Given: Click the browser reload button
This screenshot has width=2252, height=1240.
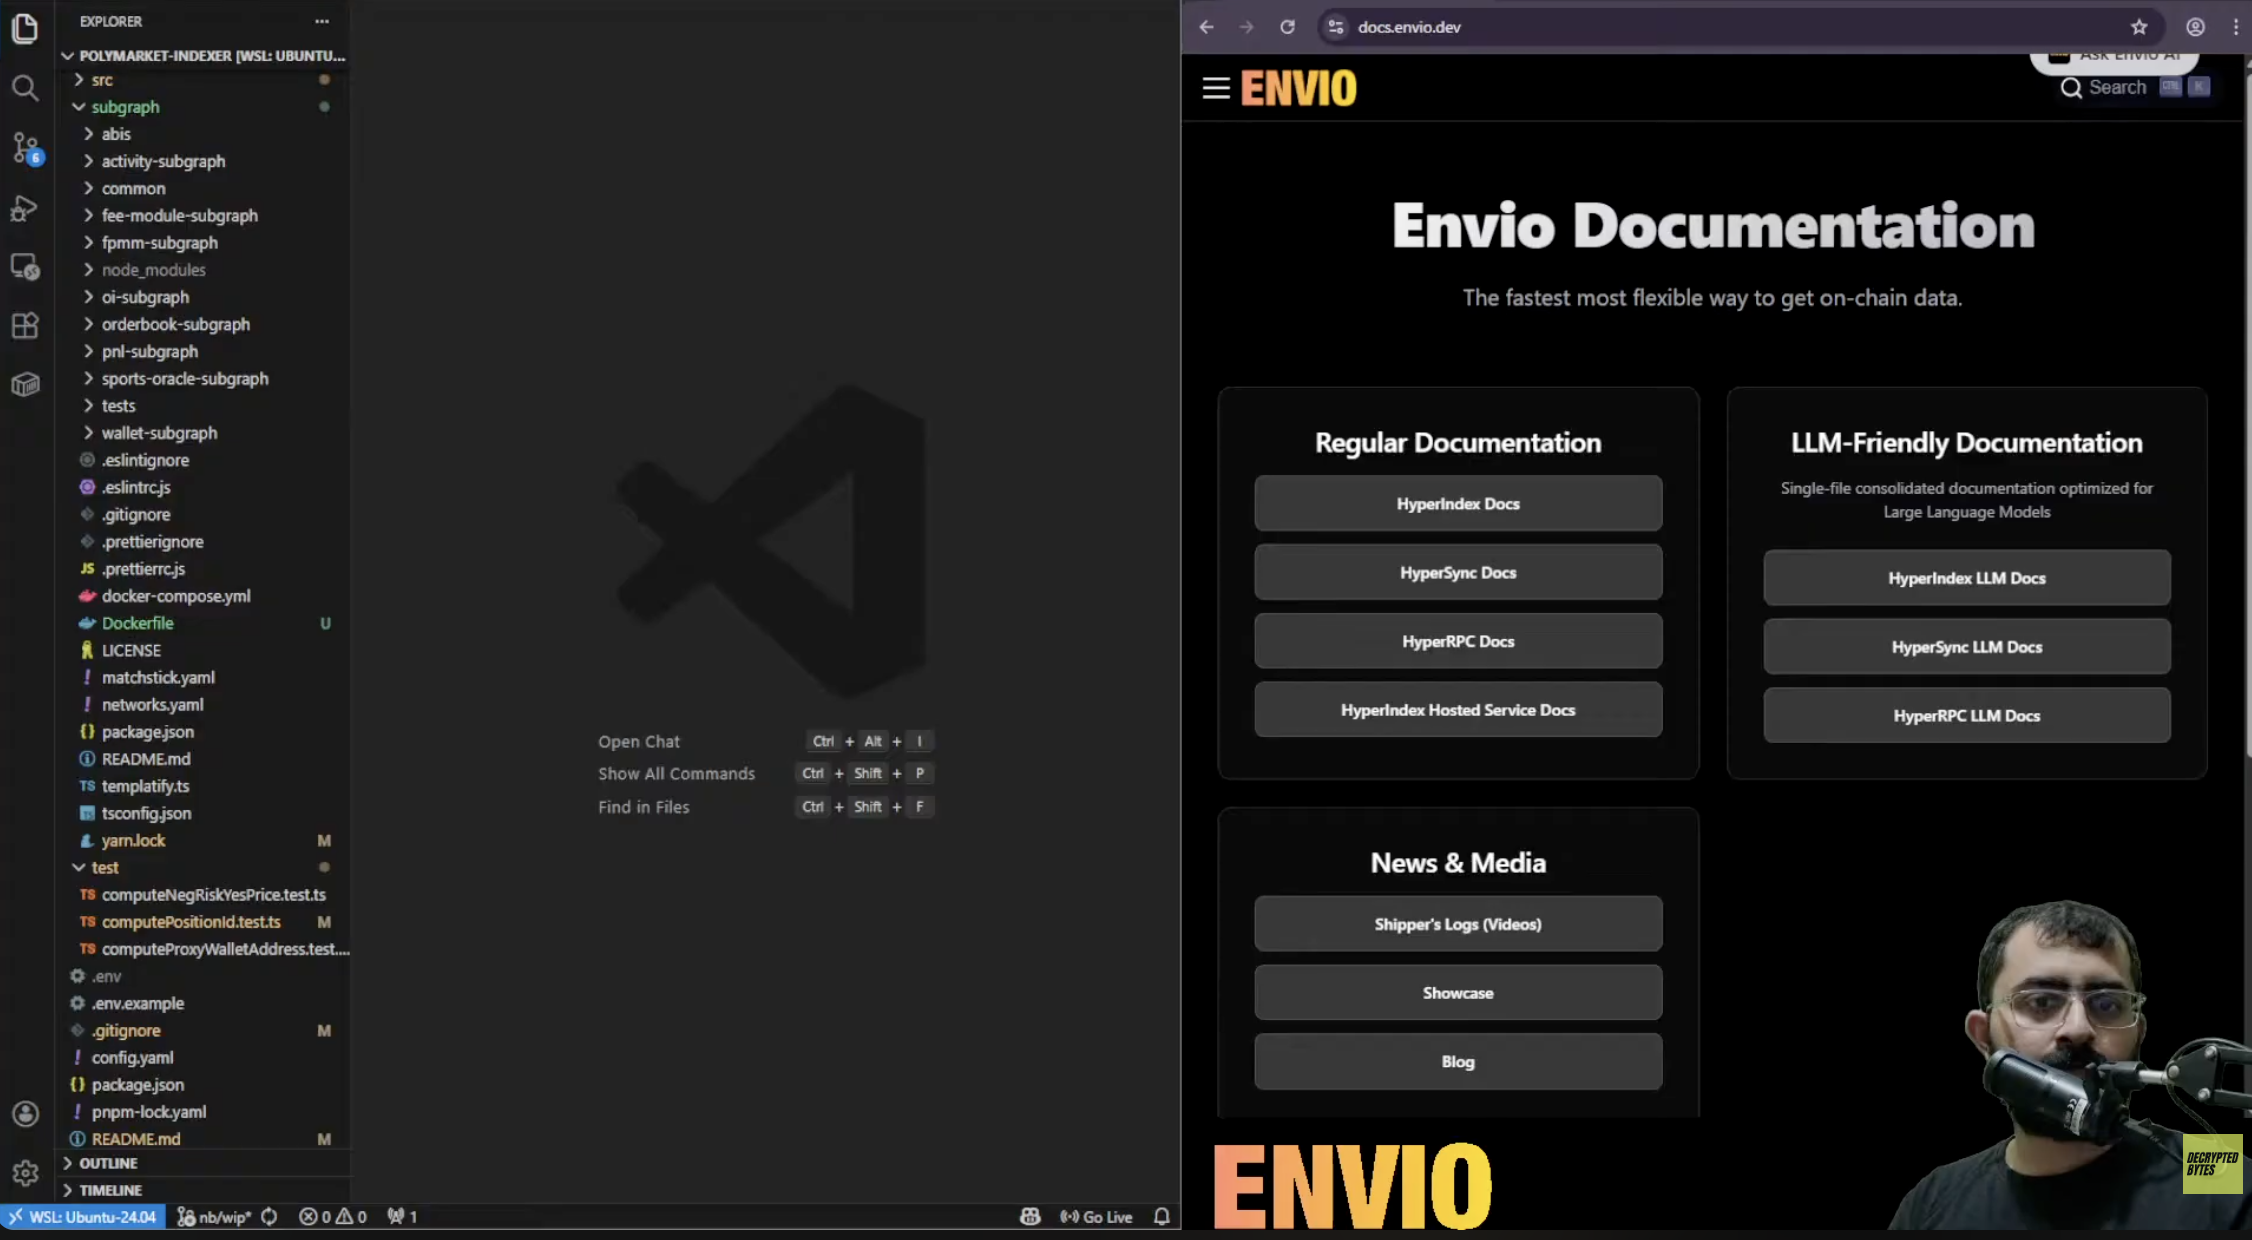Looking at the screenshot, I should click(x=1287, y=27).
